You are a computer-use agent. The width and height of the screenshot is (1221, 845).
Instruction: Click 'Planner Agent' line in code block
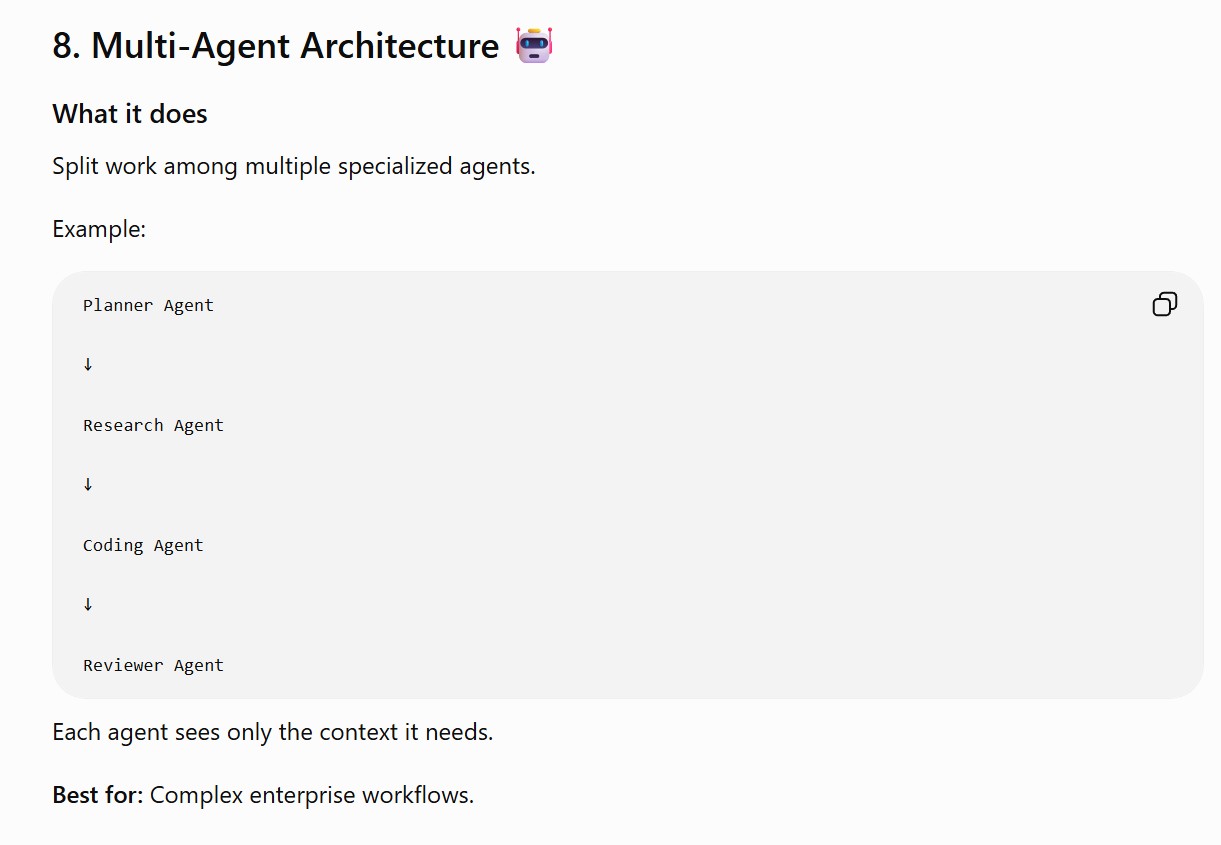pyautogui.click(x=148, y=305)
